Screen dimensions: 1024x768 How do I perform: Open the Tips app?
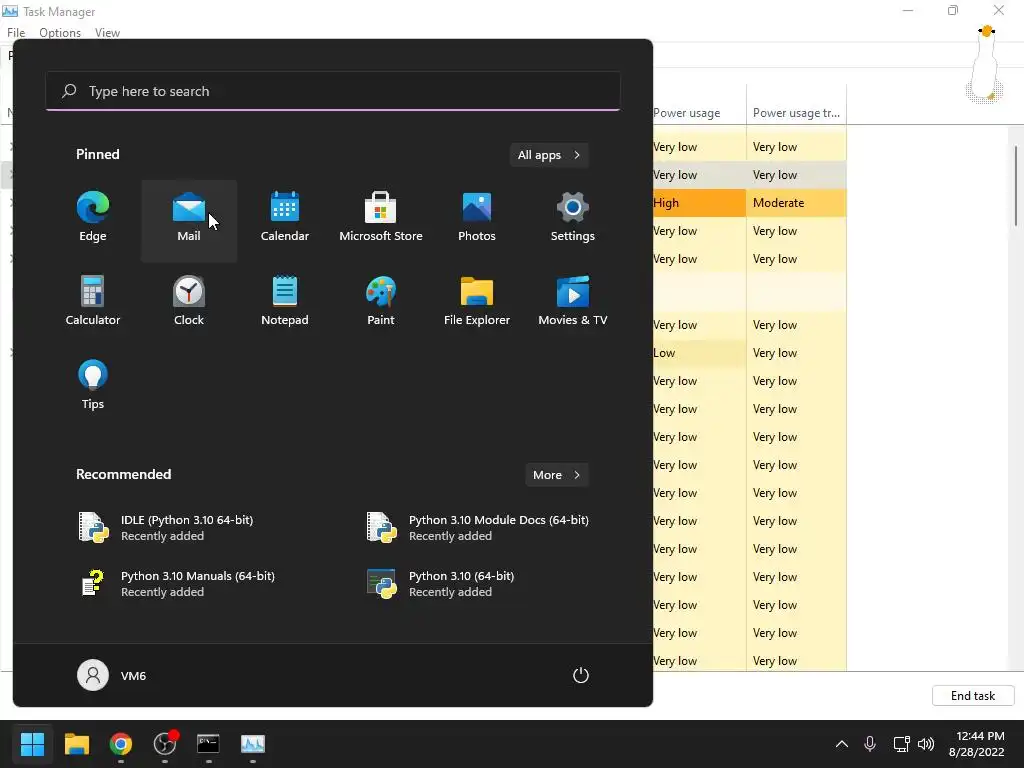(93, 387)
